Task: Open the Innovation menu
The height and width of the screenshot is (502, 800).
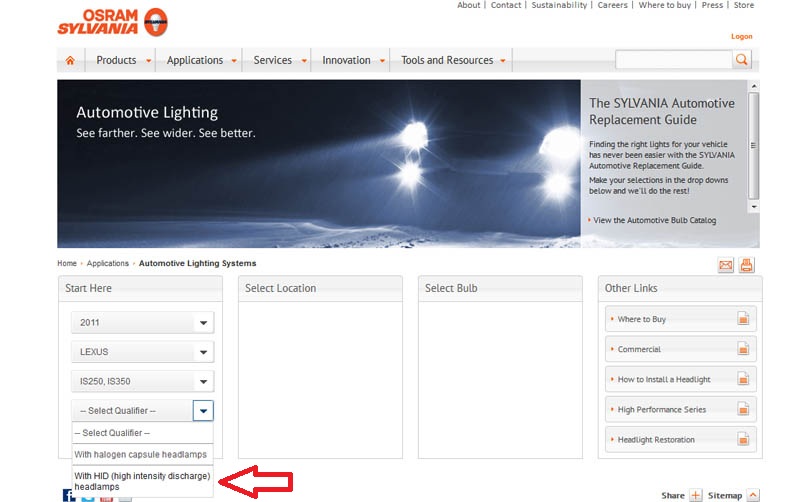Action: [x=350, y=60]
